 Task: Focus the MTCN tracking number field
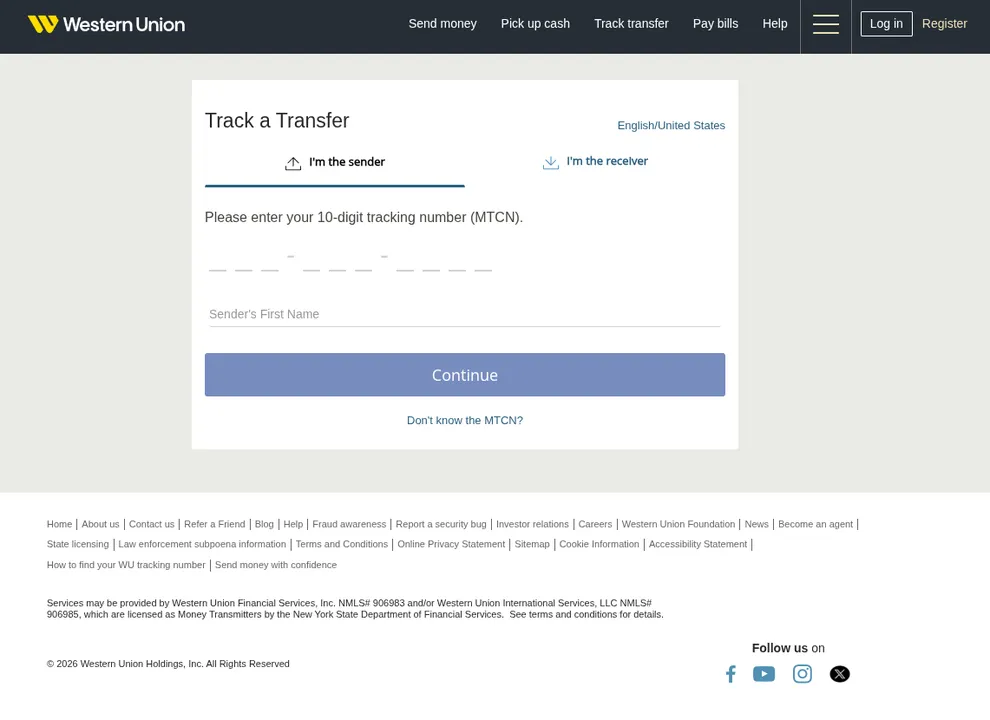pyautogui.click(x=350, y=261)
